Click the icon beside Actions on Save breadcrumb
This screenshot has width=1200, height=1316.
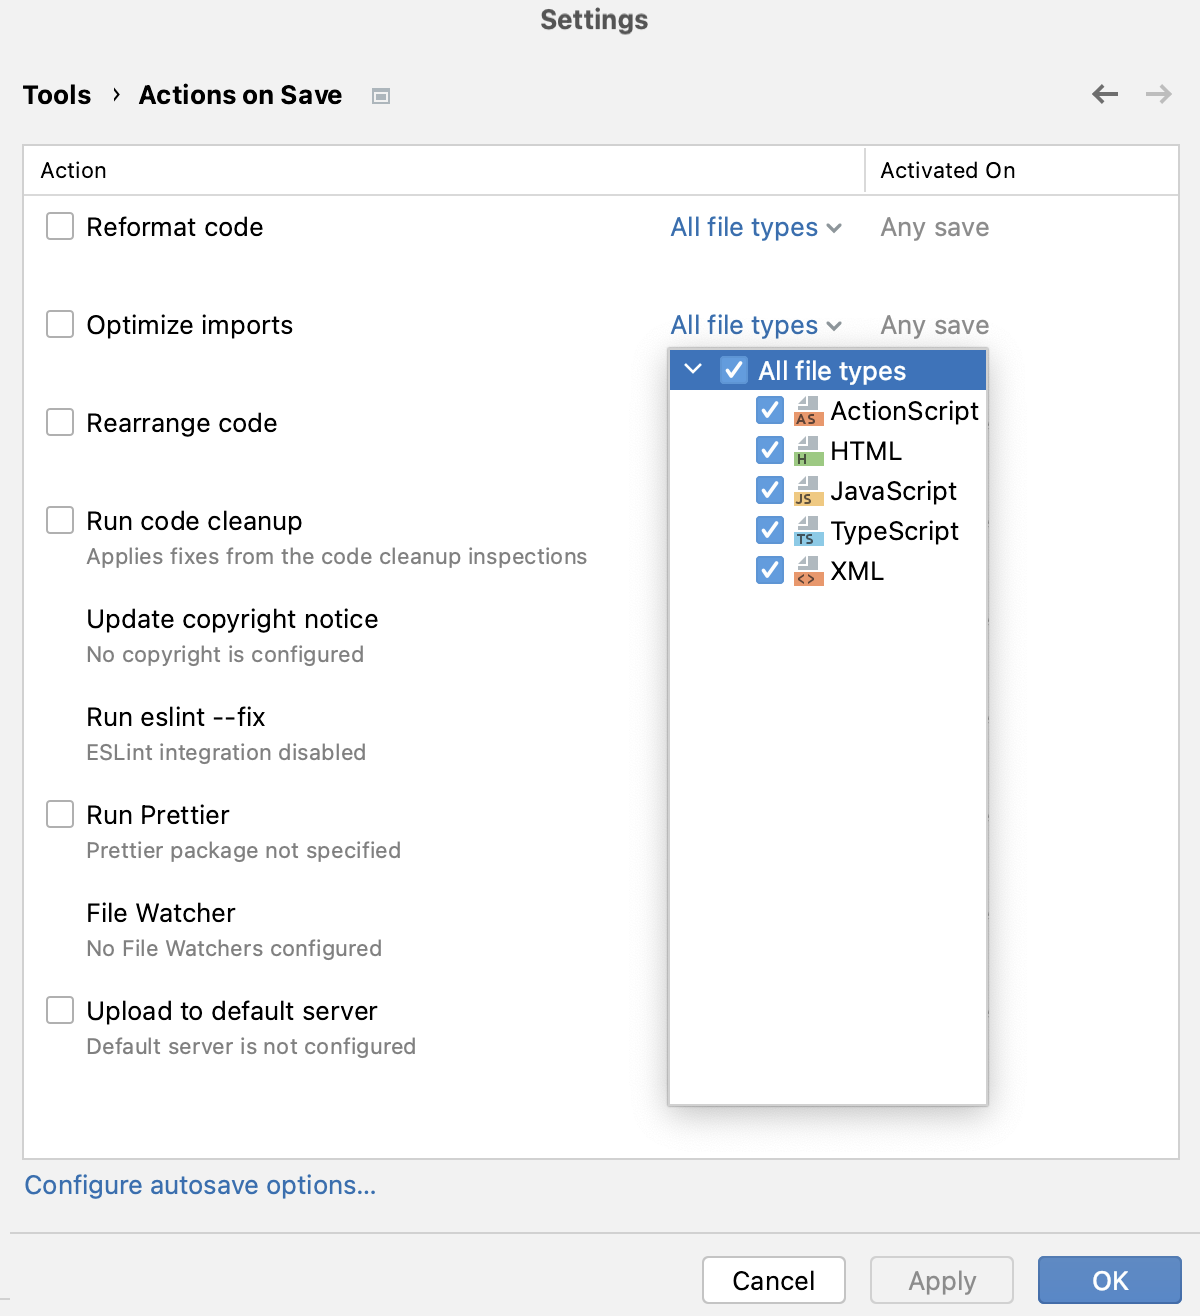380,95
